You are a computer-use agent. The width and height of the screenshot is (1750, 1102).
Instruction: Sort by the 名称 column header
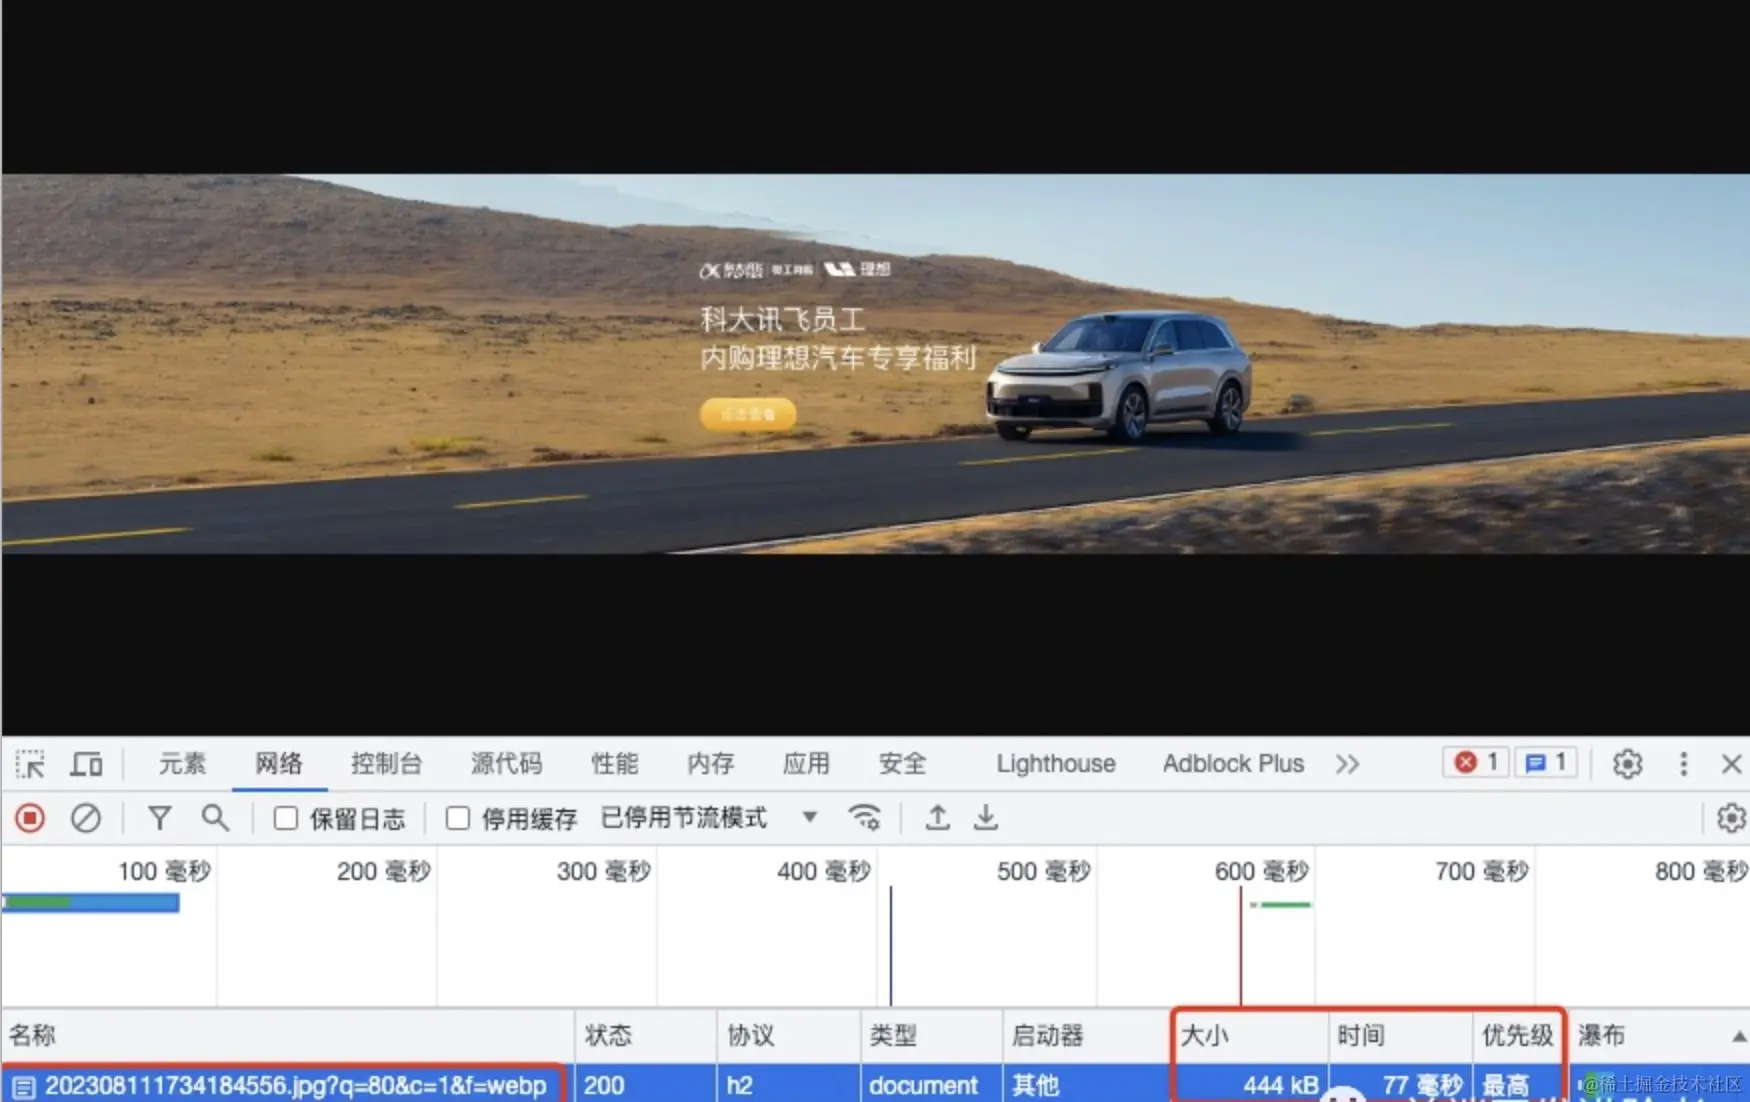pos(288,1035)
